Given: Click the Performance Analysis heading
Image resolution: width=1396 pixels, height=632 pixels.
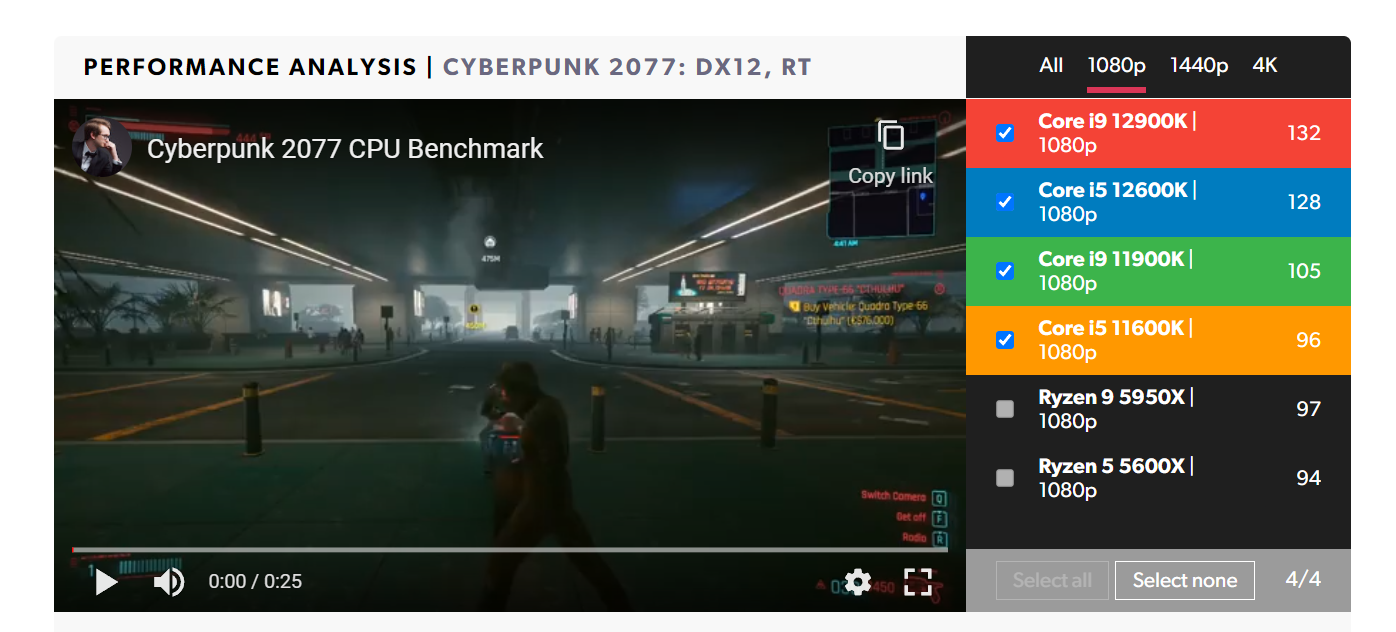Looking at the screenshot, I should point(250,68).
